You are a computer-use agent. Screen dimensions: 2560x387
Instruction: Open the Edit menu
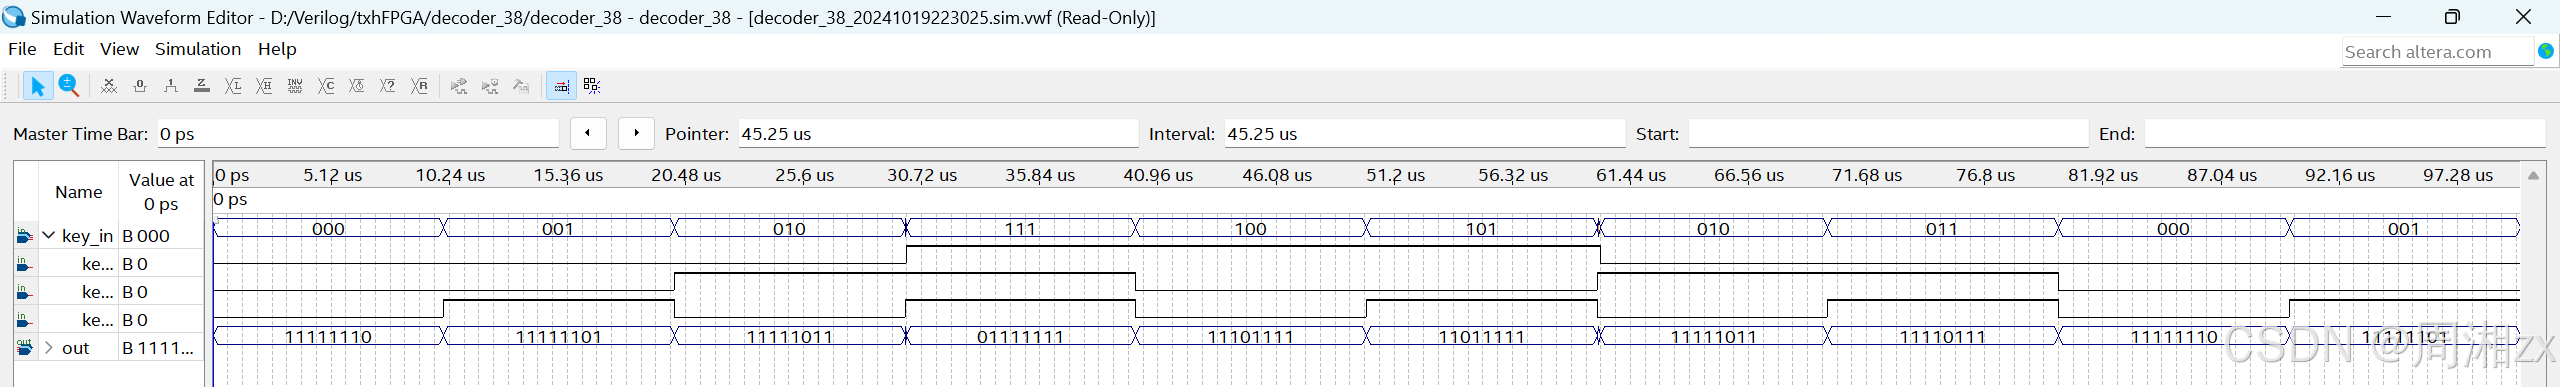tap(68, 49)
